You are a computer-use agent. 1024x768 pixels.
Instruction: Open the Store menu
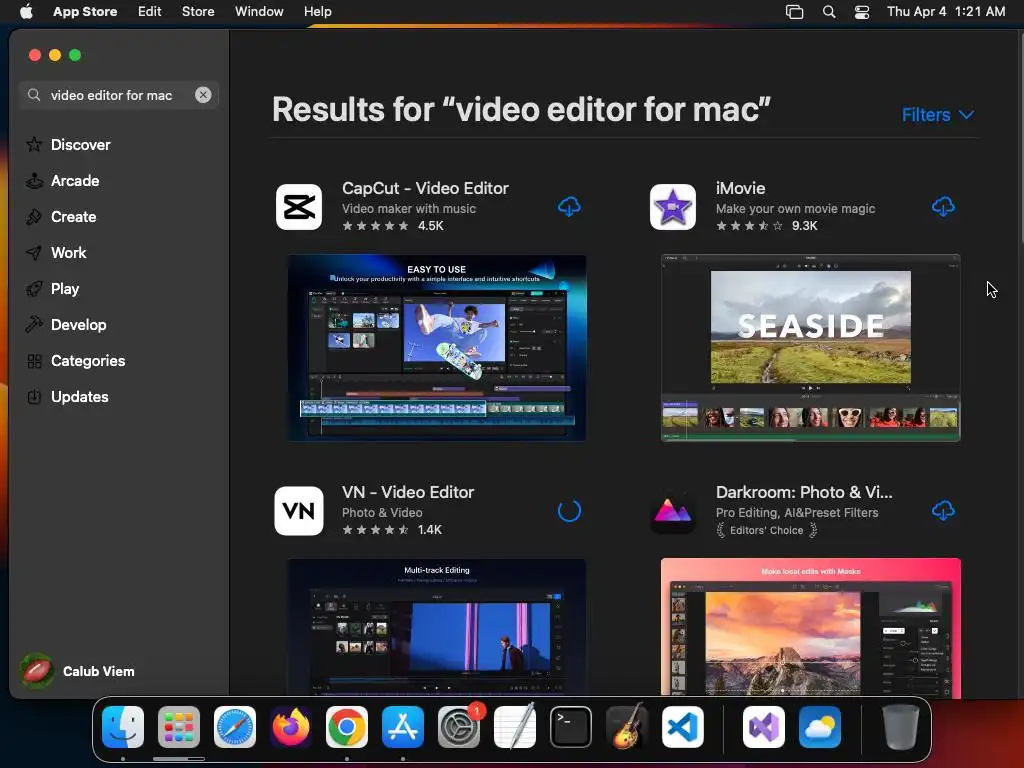[x=198, y=11]
